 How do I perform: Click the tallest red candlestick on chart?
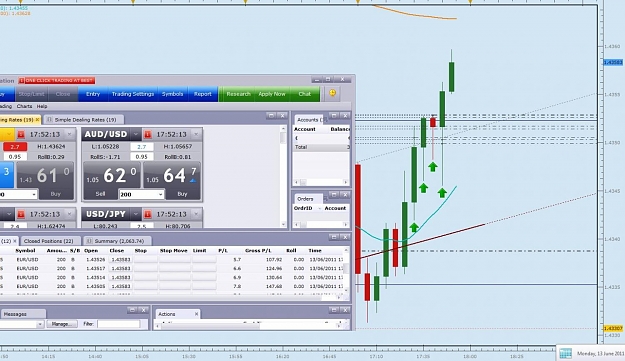pyautogui.click(x=358, y=219)
